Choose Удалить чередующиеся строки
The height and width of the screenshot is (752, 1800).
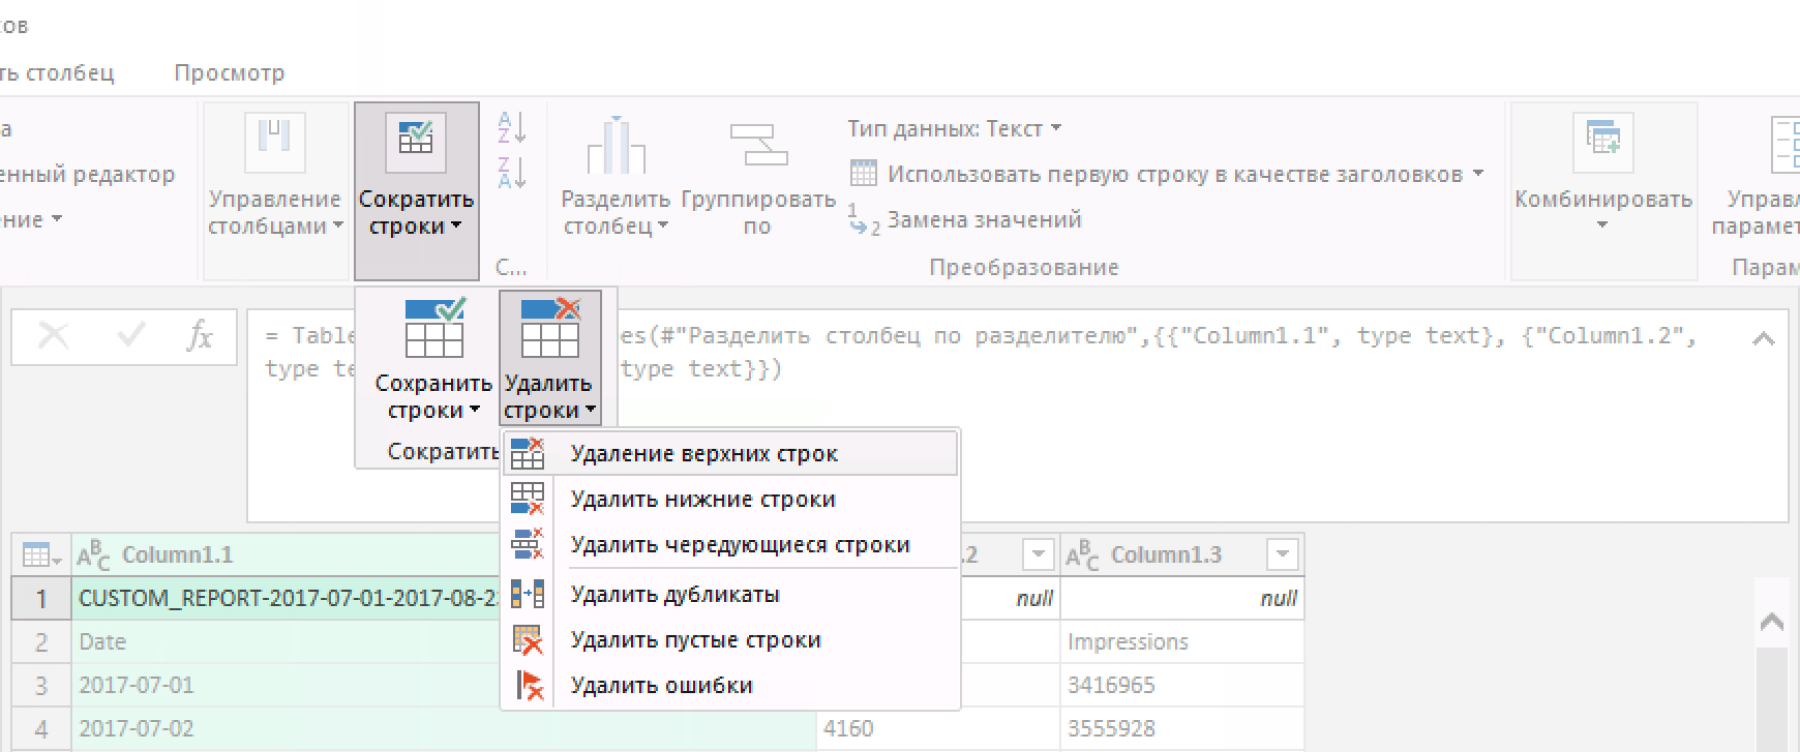[x=730, y=545]
